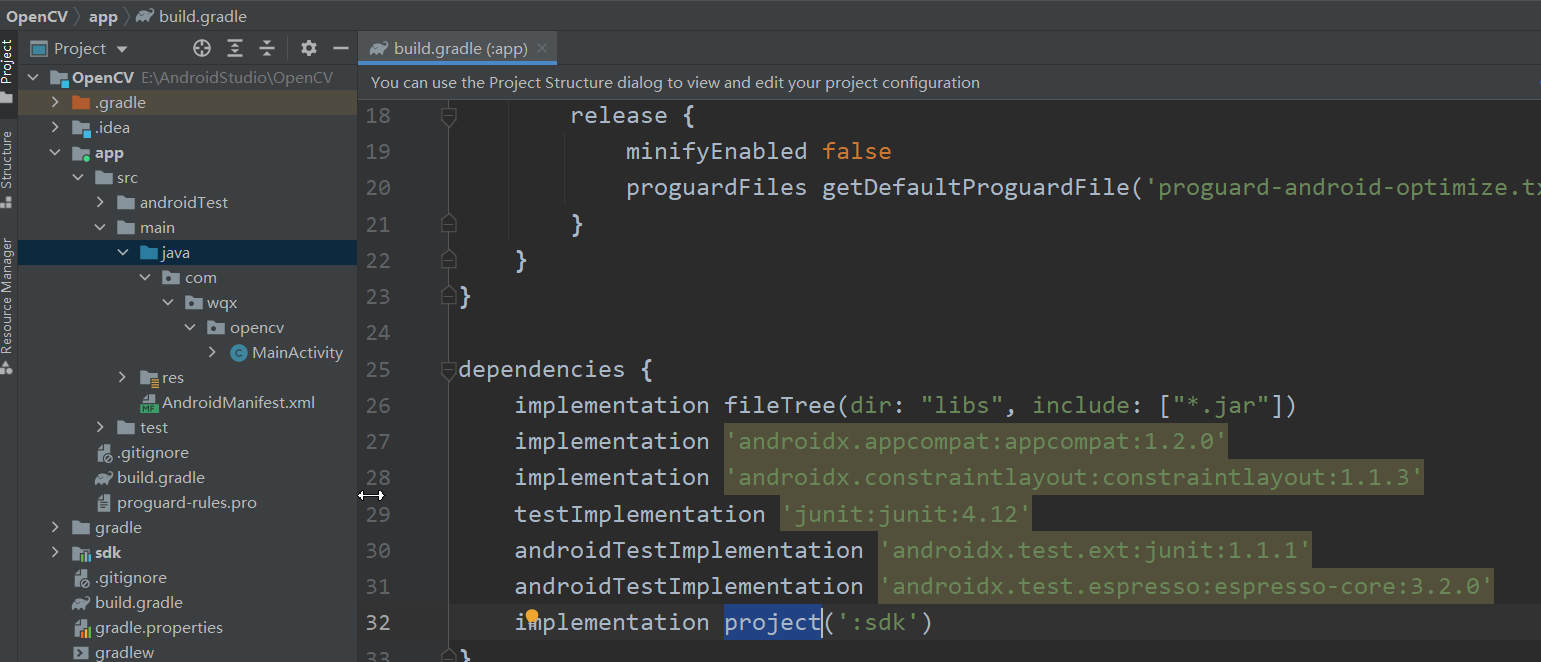Click the Select Opened File target icon
1541x662 pixels.
point(202,48)
